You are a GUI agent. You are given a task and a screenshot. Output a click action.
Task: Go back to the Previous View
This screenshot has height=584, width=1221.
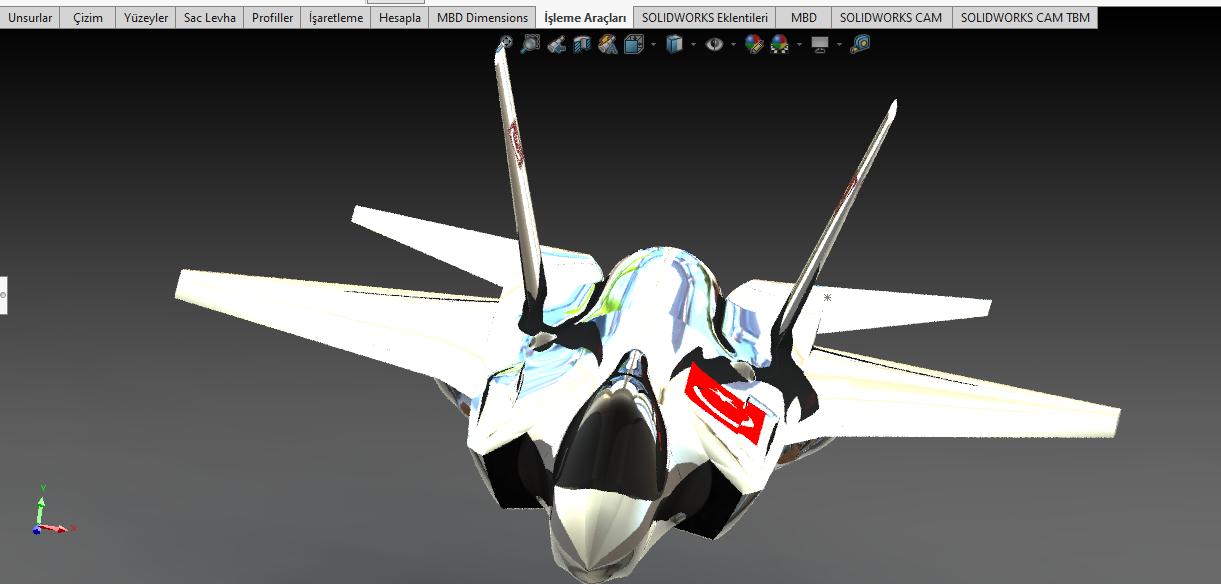(x=557, y=44)
